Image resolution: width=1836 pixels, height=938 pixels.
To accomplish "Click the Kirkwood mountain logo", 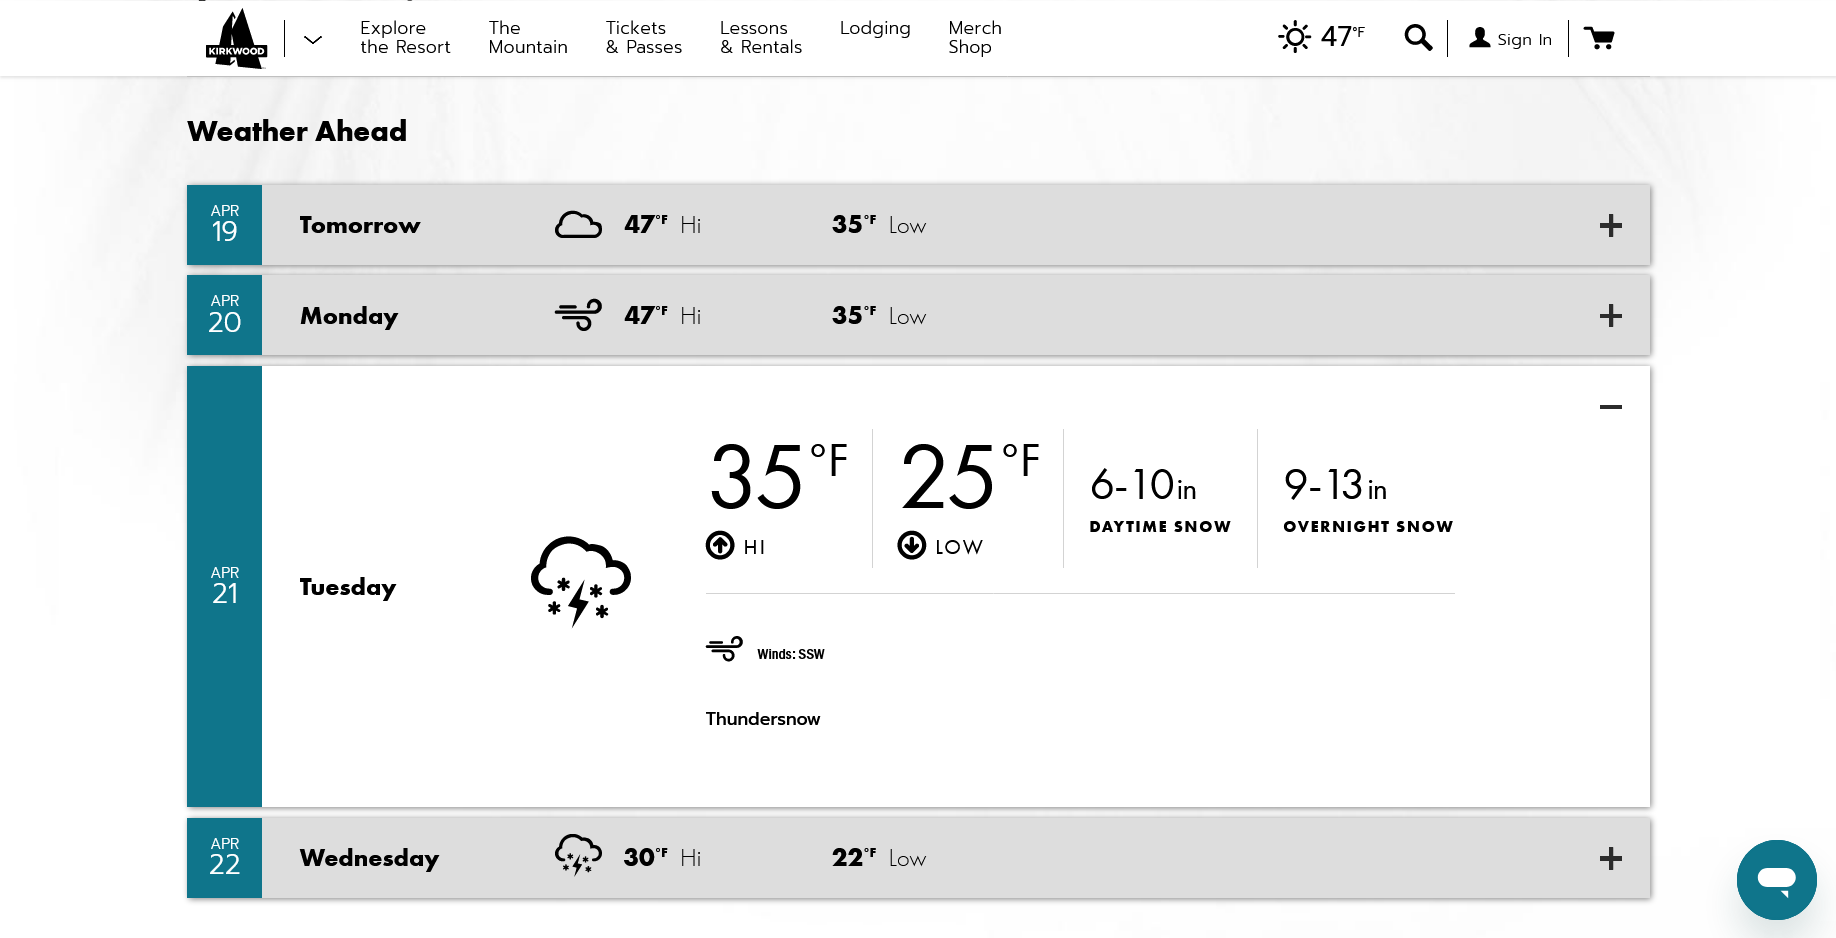I will click(x=236, y=38).
